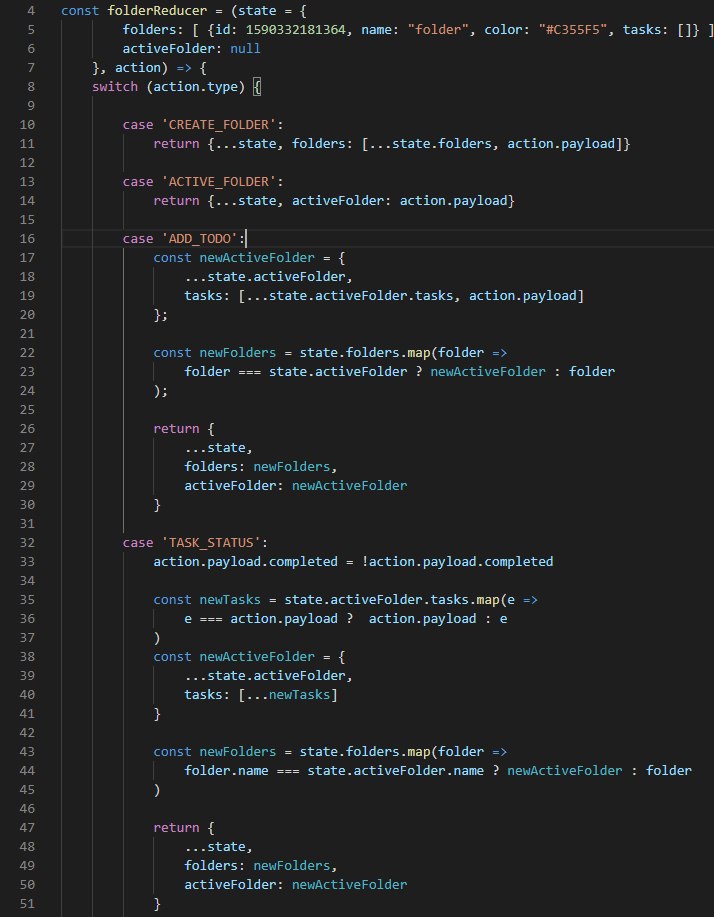Click line number 4 in the gutter
Screen dimensions: 714x917
pyautogui.click(x=30, y=11)
